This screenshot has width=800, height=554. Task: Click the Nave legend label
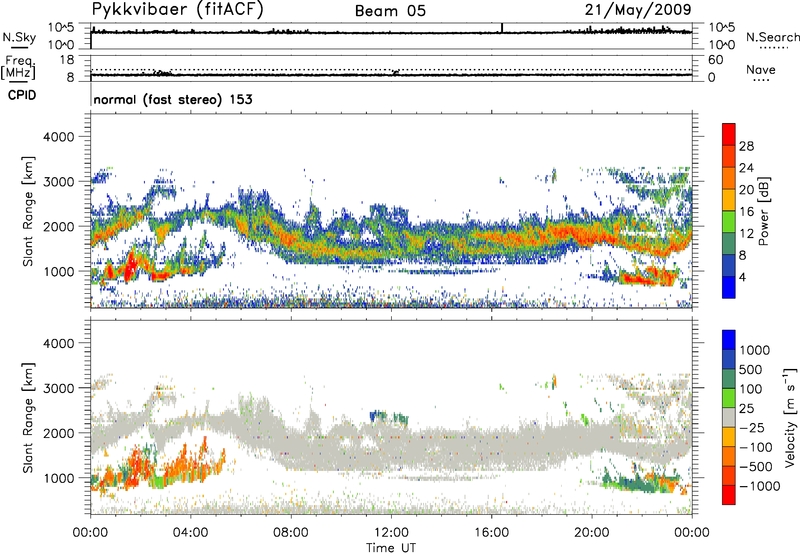click(x=761, y=69)
